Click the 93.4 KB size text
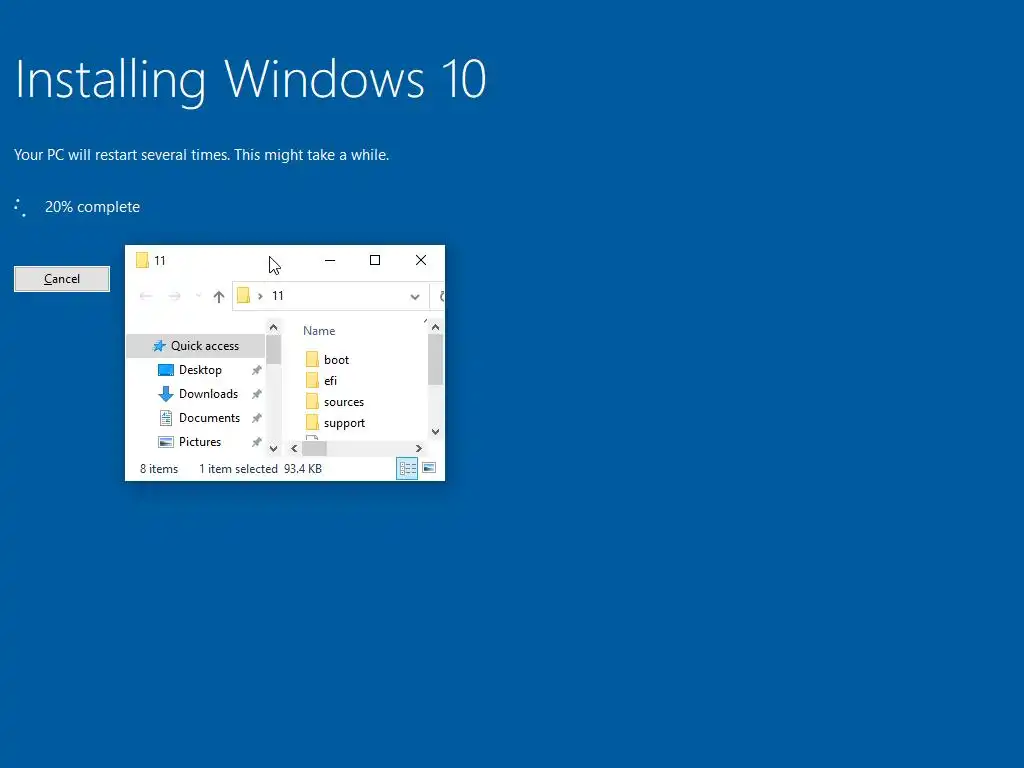The width and height of the screenshot is (1024, 768). coord(303,469)
